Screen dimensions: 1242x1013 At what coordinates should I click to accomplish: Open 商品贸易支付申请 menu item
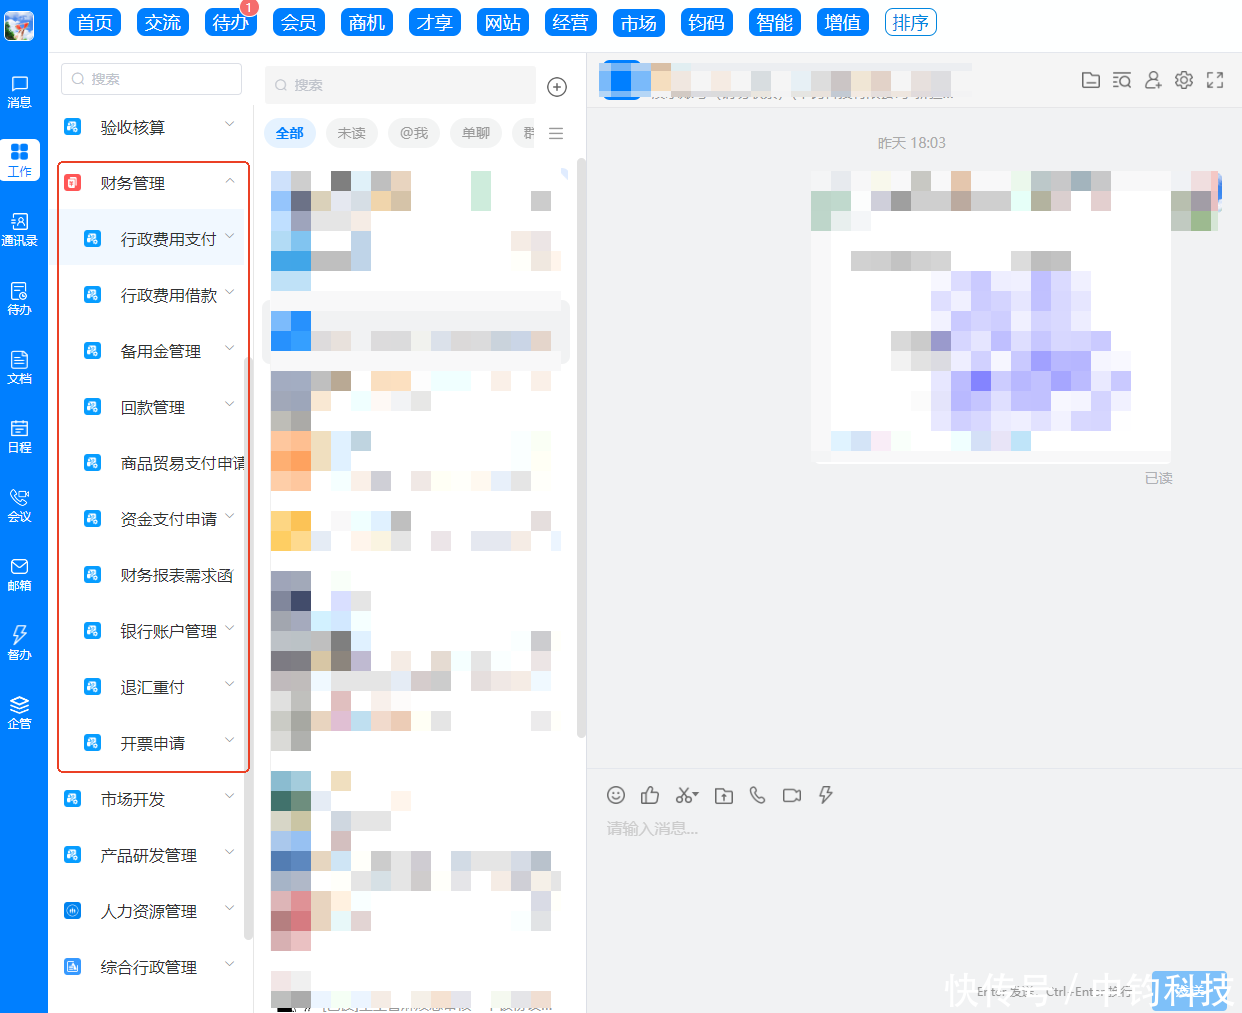coord(153,463)
